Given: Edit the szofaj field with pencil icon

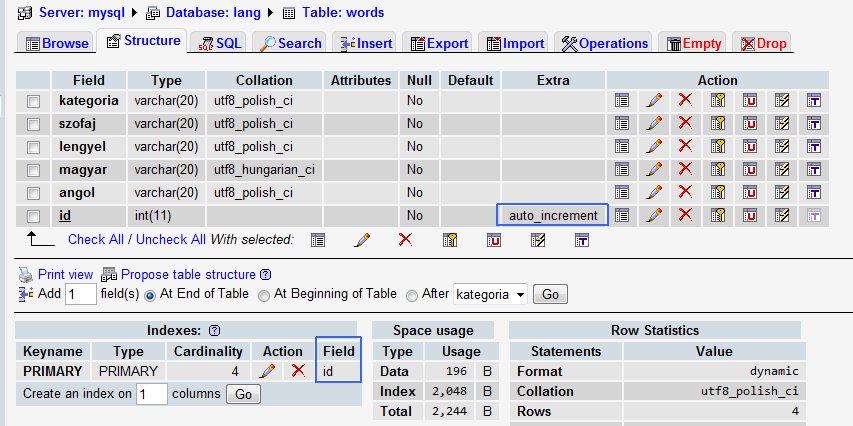Looking at the screenshot, I should click(x=653, y=124).
